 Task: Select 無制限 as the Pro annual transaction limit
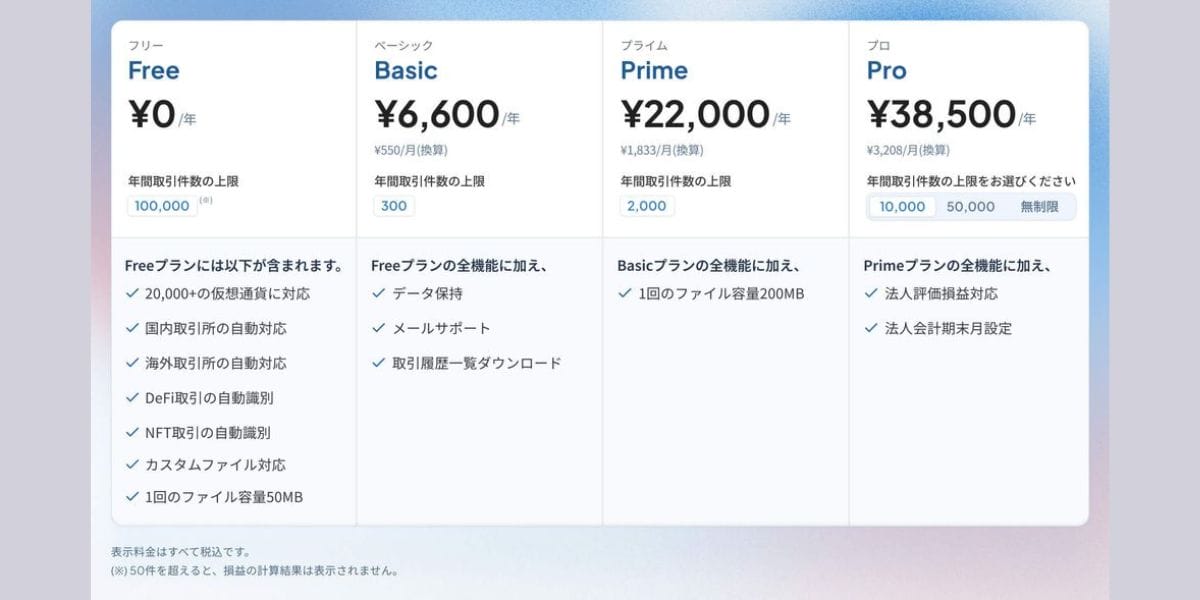click(1040, 206)
